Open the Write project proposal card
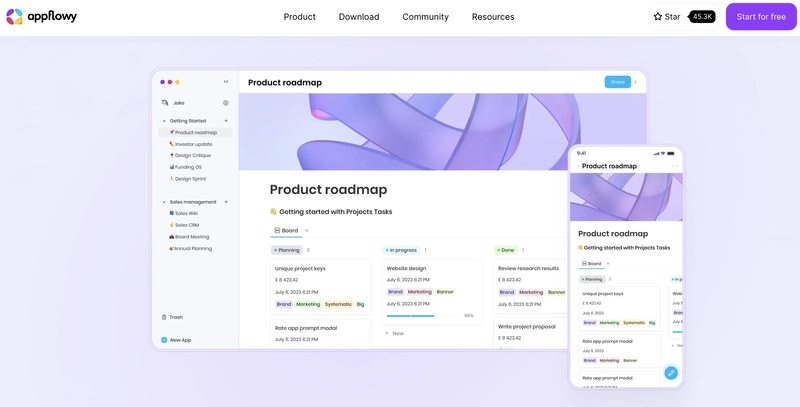 pyautogui.click(x=531, y=334)
